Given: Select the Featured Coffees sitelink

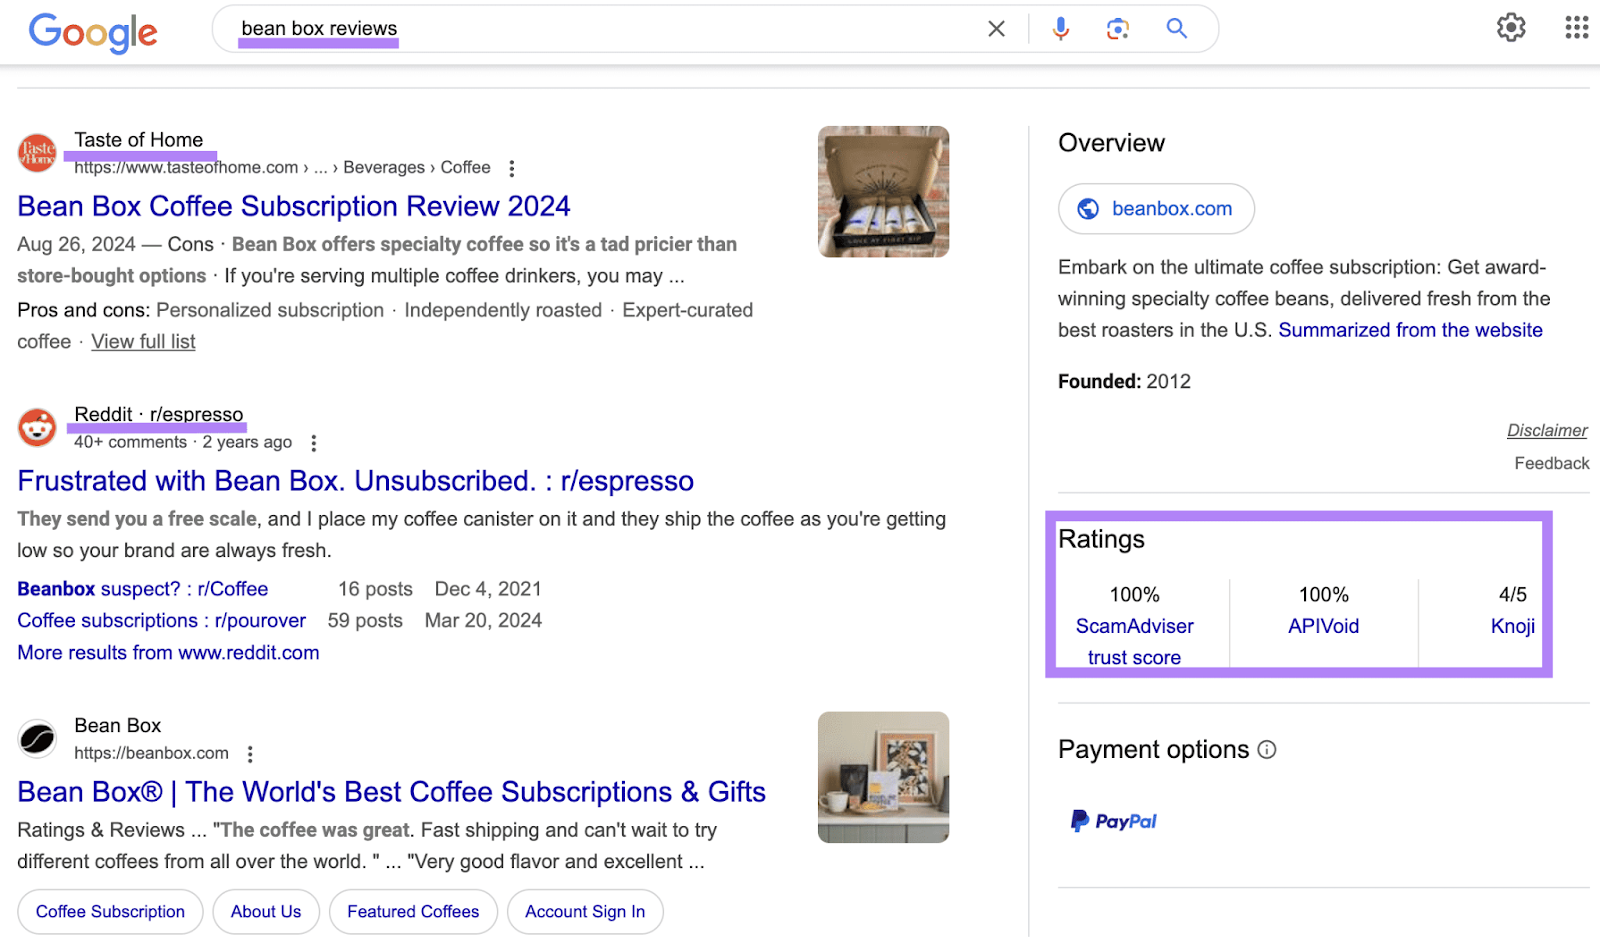Looking at the screenshot, I should (x=413, y=911).
